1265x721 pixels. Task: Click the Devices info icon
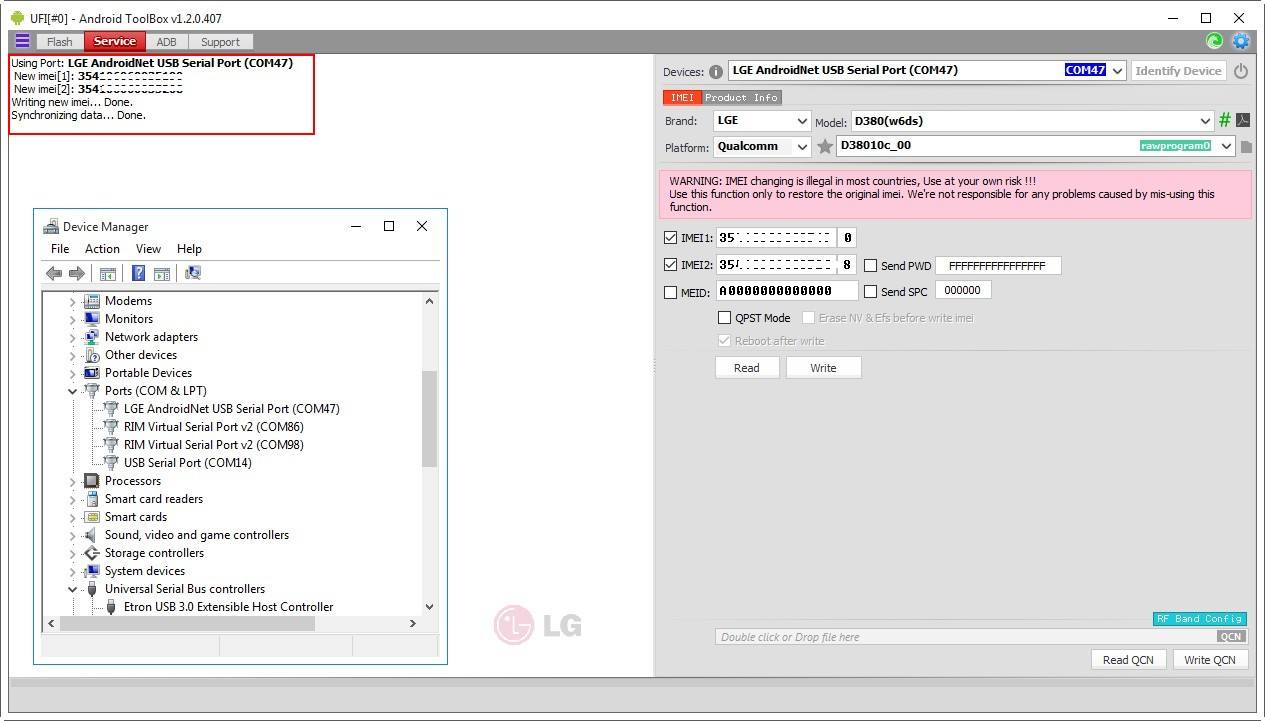tap(716, 72)
